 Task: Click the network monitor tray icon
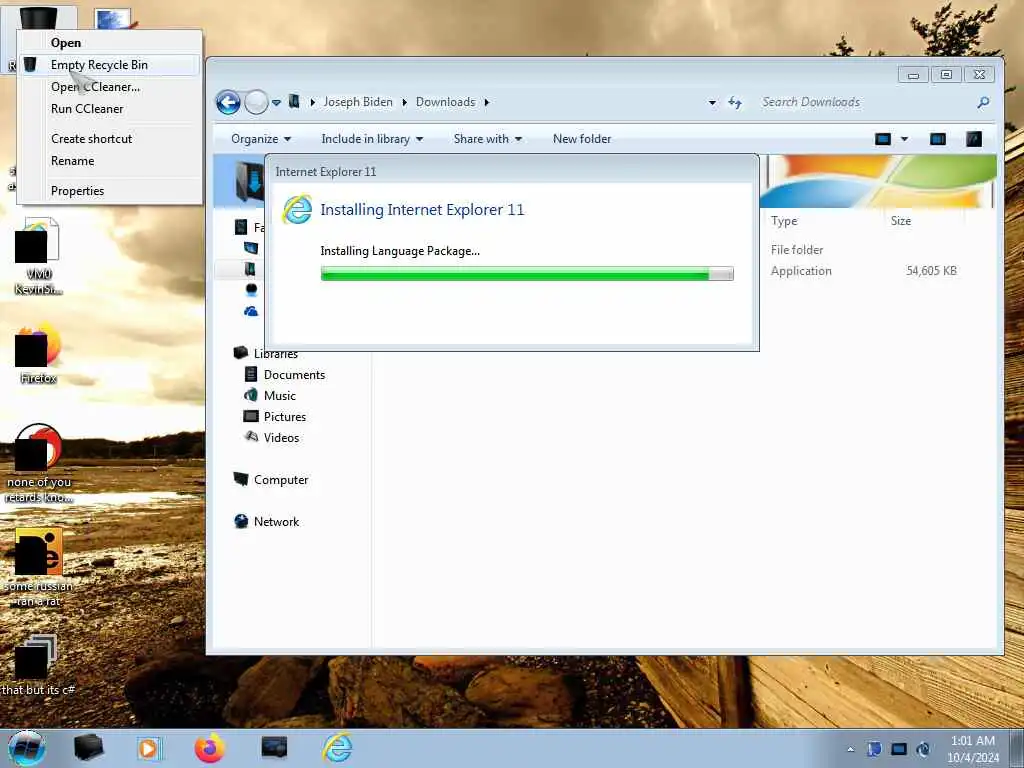[899, 750]
